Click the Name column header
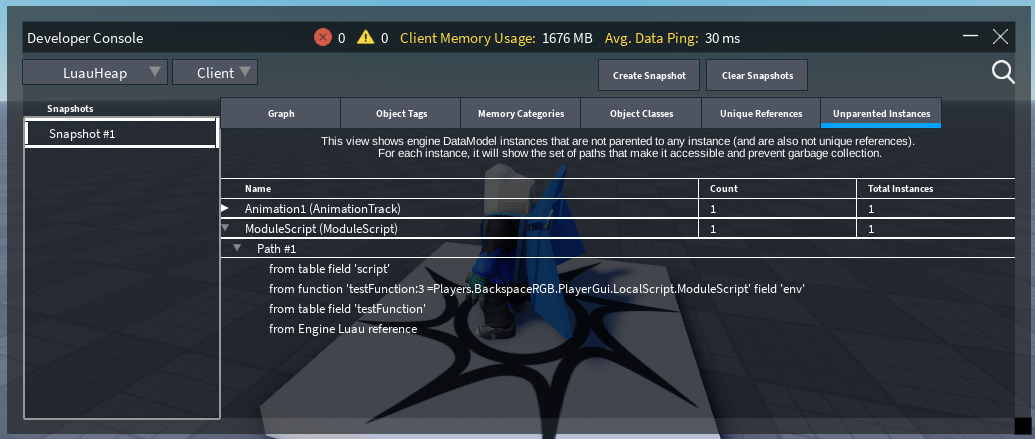1035x439 pixels. [257, 189]
